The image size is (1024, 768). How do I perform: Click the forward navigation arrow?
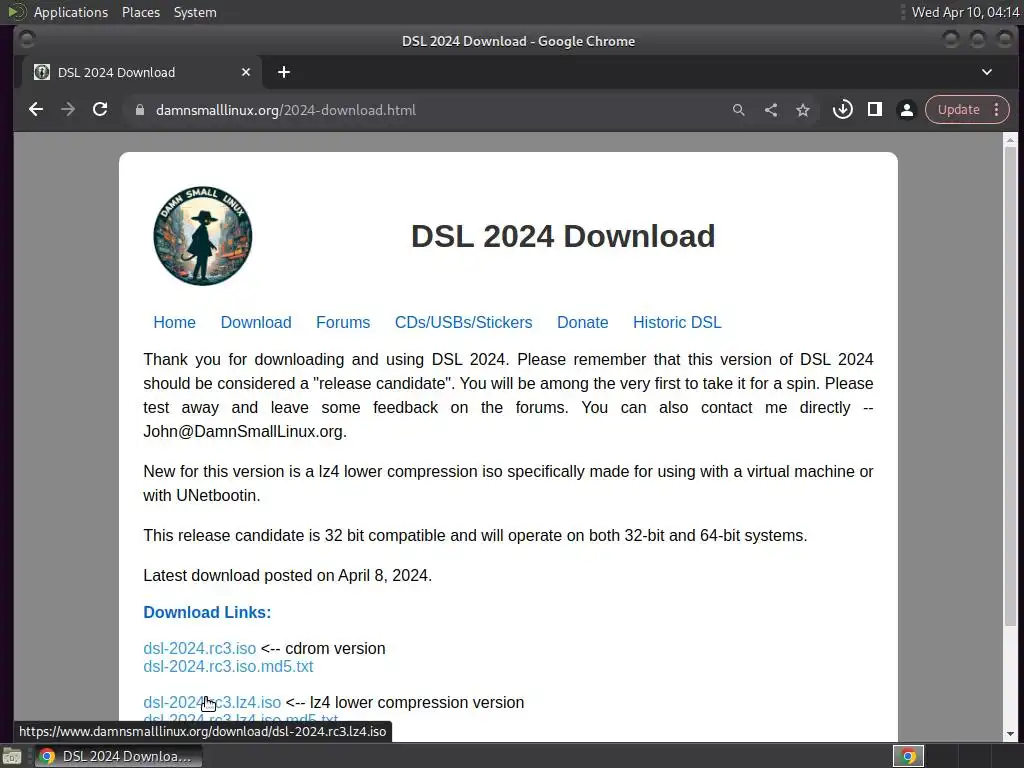pos(68,110)
